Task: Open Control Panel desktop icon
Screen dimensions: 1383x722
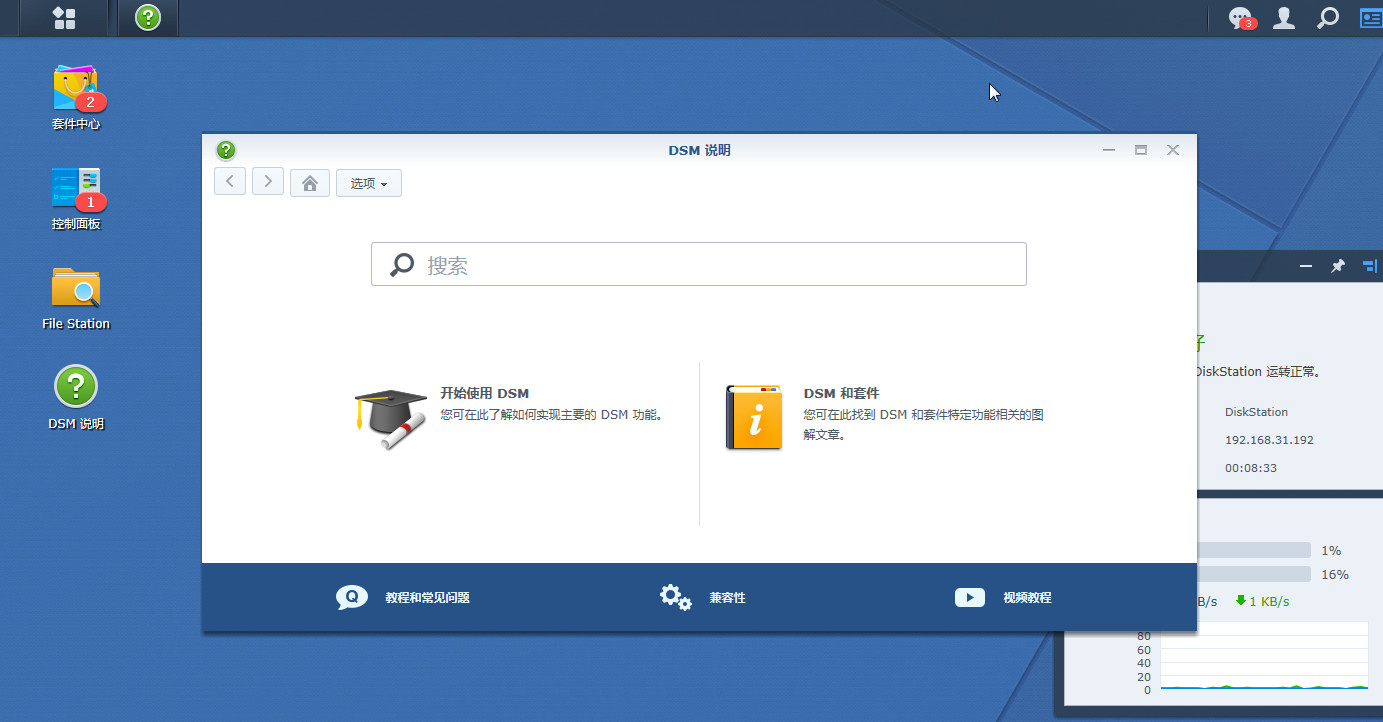Action: pyautogui.click(x=76, y=189)
